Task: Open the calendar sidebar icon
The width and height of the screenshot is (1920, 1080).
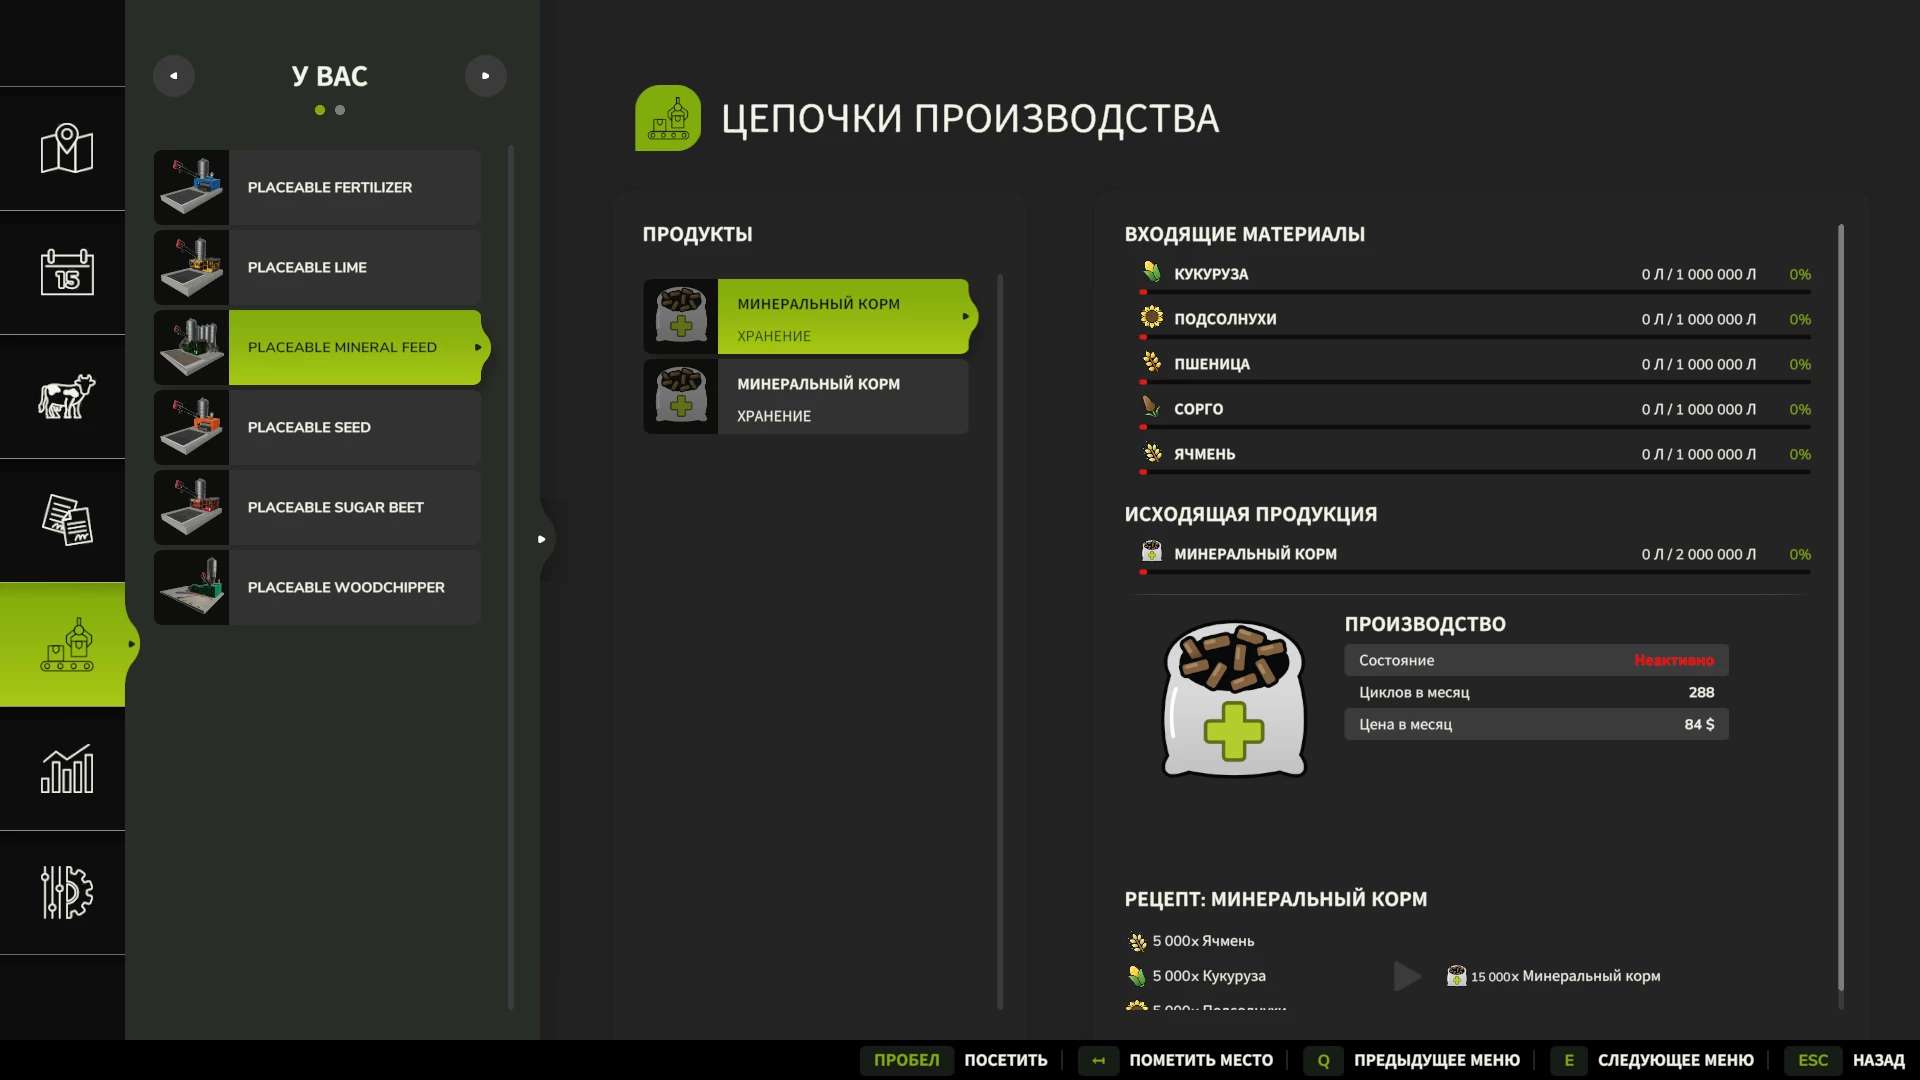Action: (x=66, y=272)
